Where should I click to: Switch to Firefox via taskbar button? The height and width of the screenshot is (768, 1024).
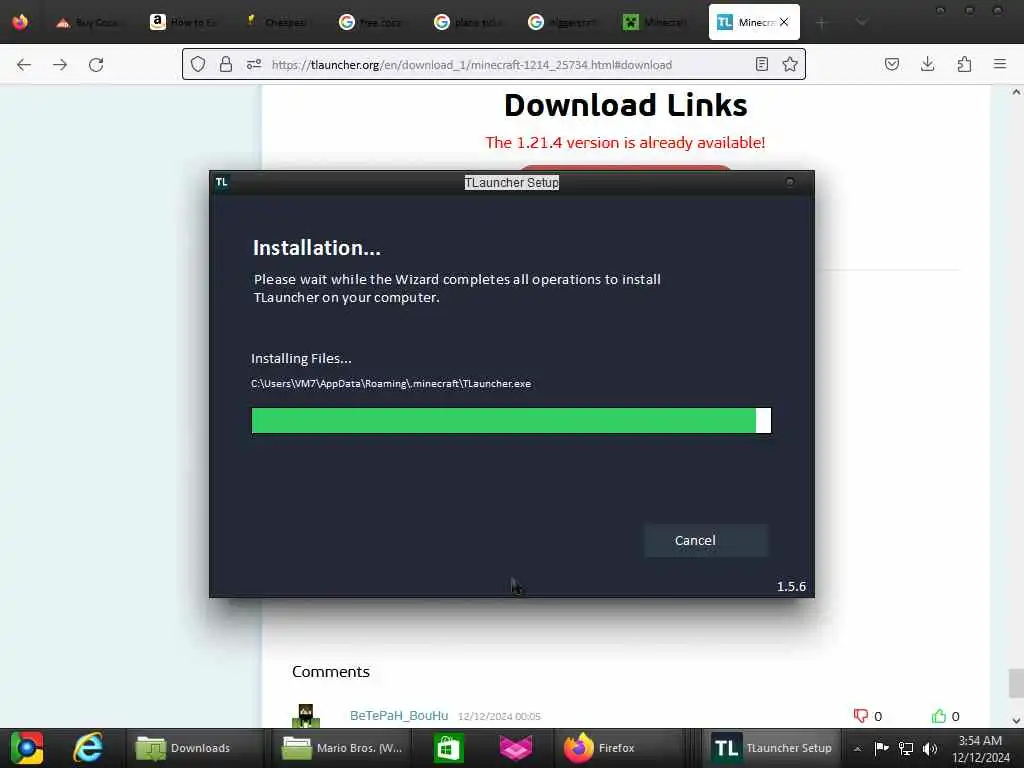620,748
